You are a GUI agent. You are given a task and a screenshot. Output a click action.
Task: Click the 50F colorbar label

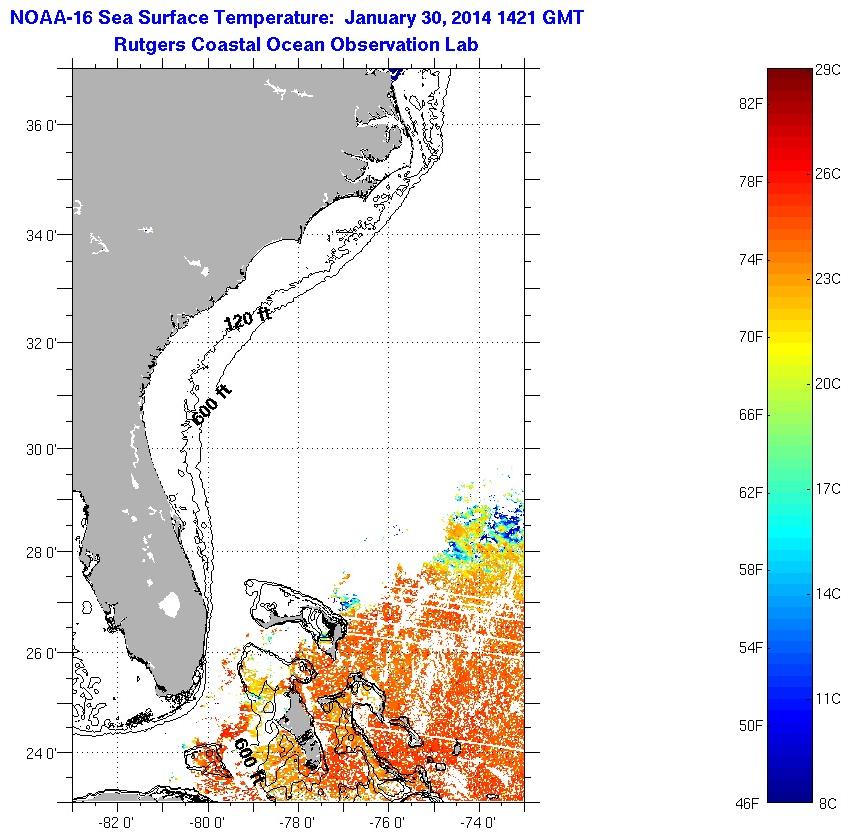tap(750, 725)
